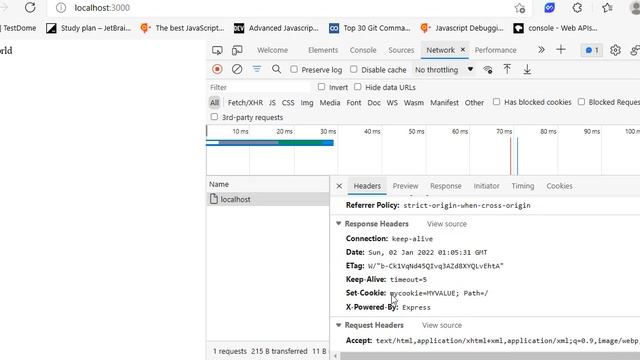The width and height of the screenshot is (640, 360).
Task: Click the blue extension icon in toolbar
Action: click(549, 8)
